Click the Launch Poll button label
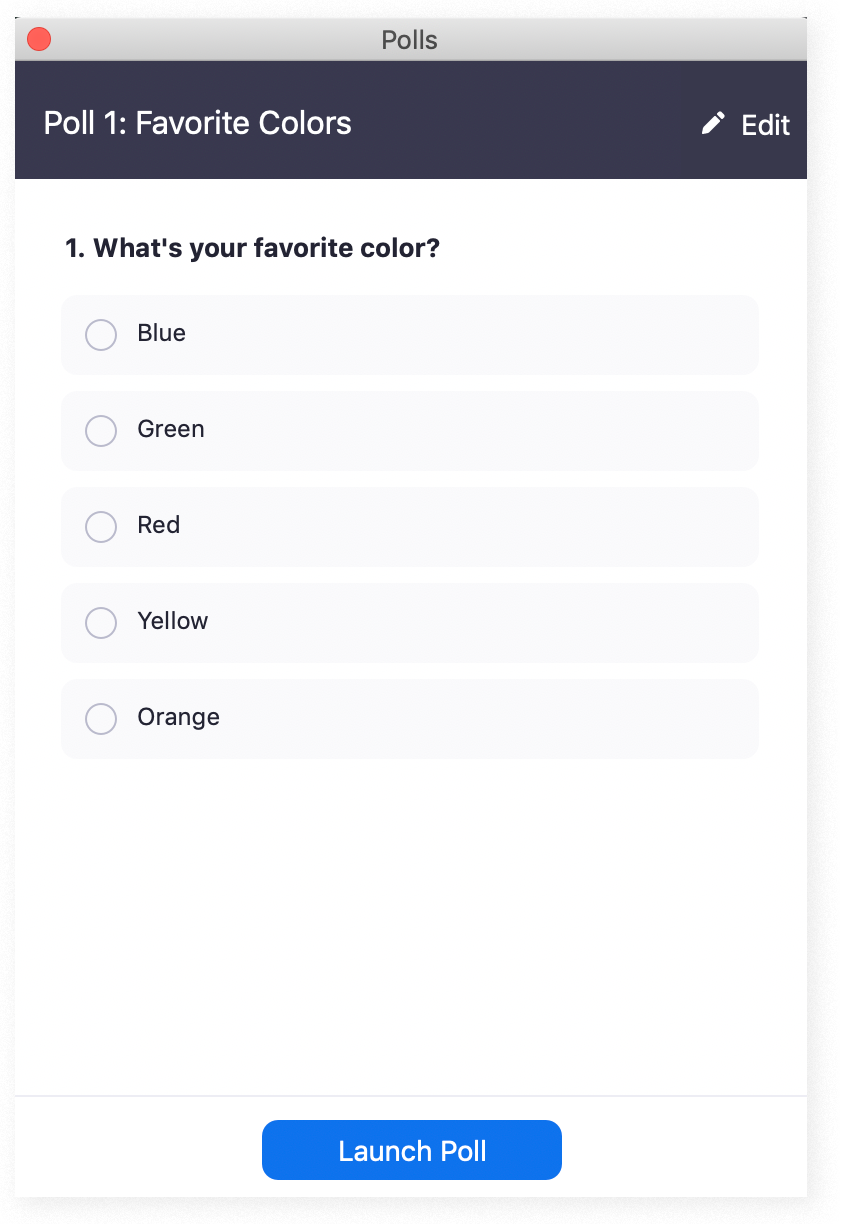 coord(411,1150)
